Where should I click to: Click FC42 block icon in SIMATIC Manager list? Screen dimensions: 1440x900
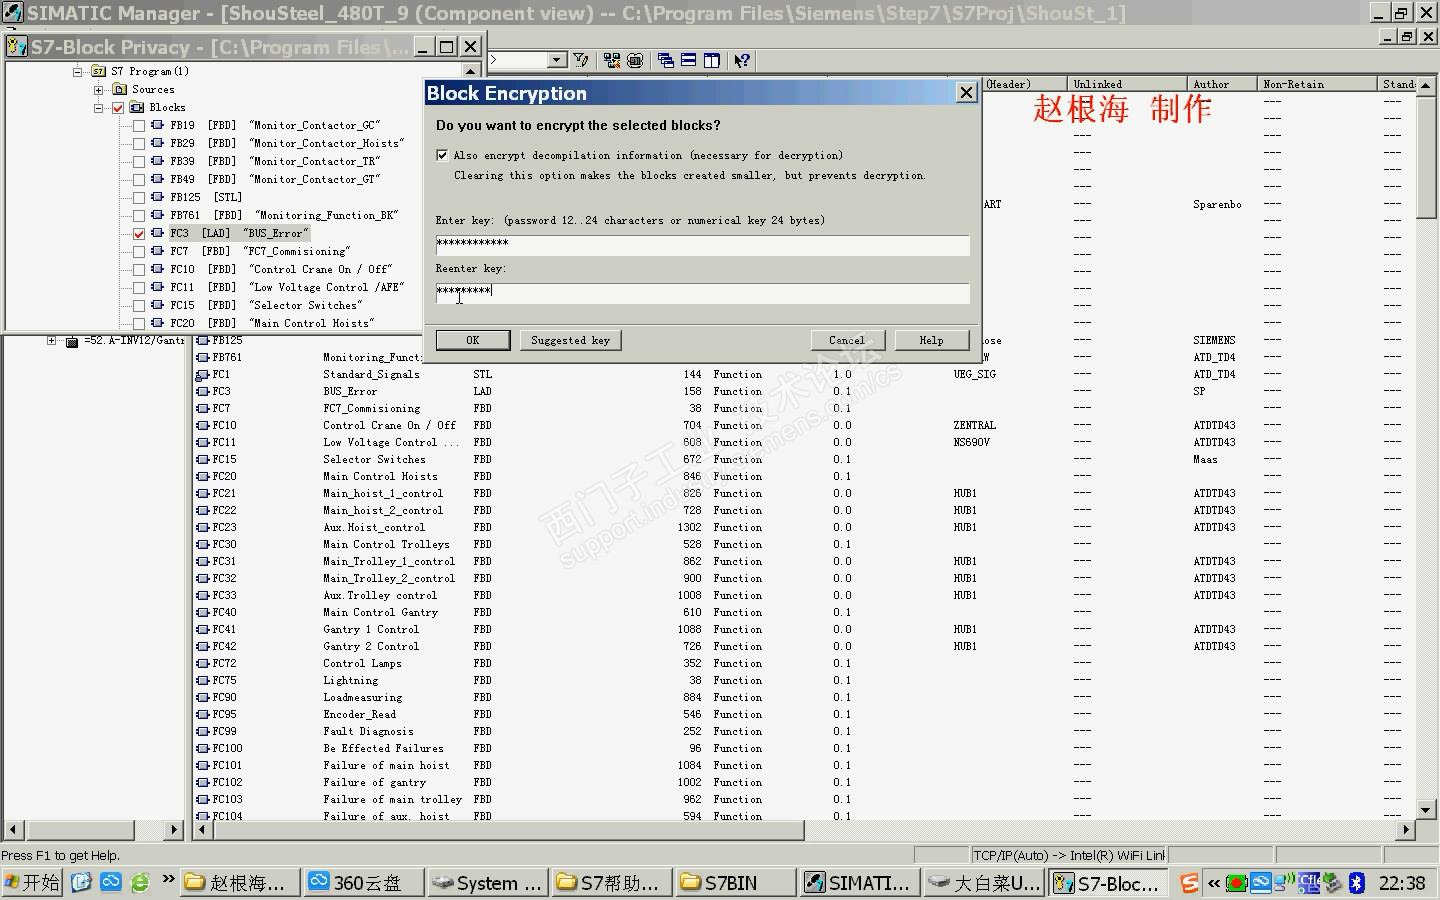203,646
